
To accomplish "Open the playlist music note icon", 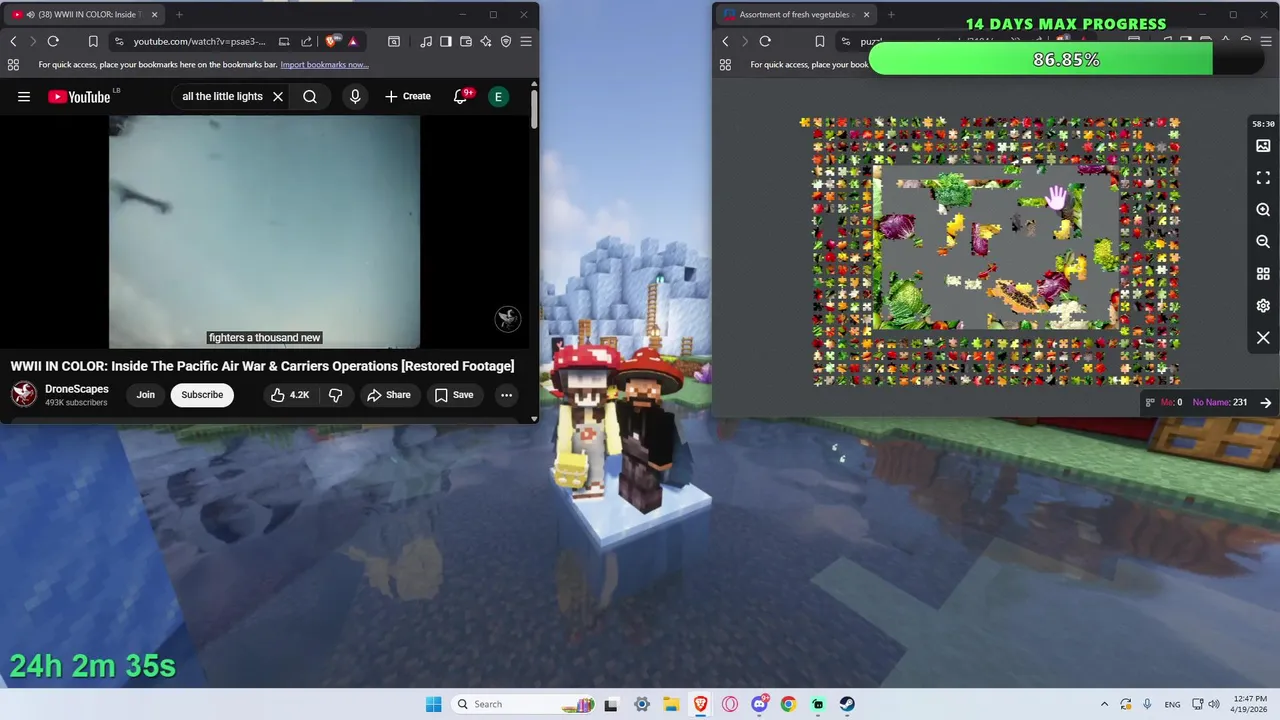I will pos(427,41).
